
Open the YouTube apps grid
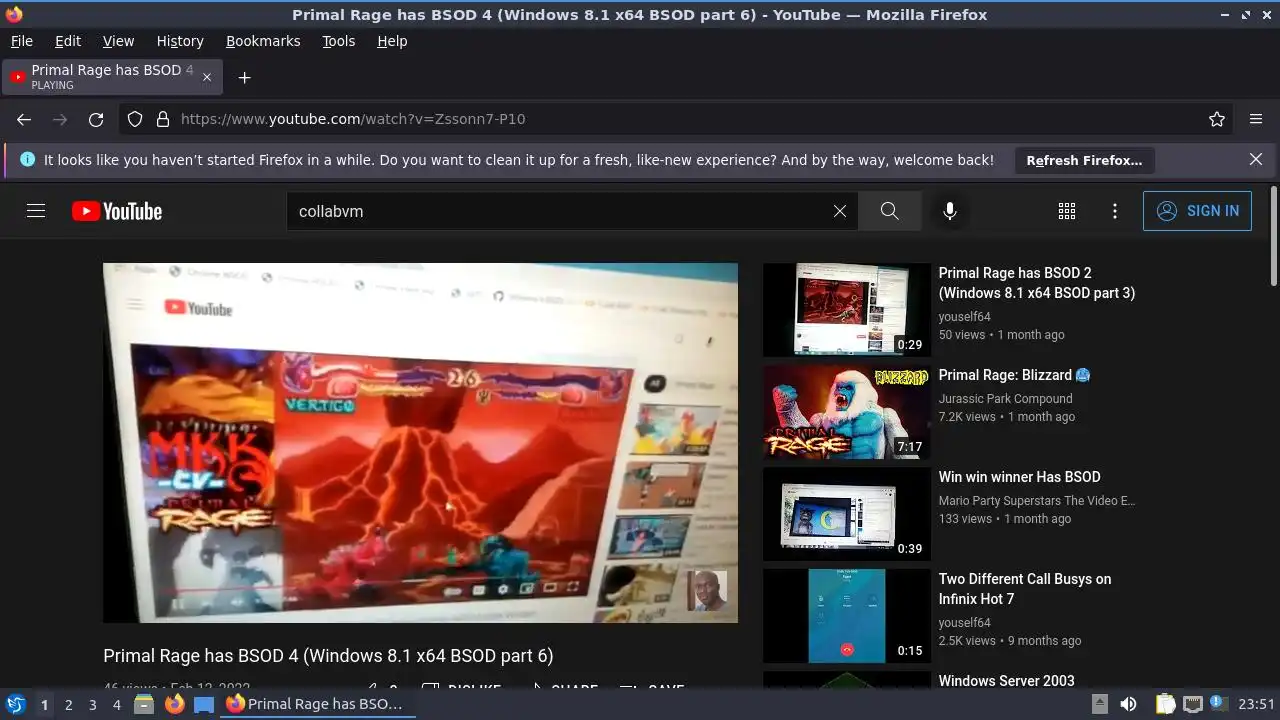(1067, 211)
